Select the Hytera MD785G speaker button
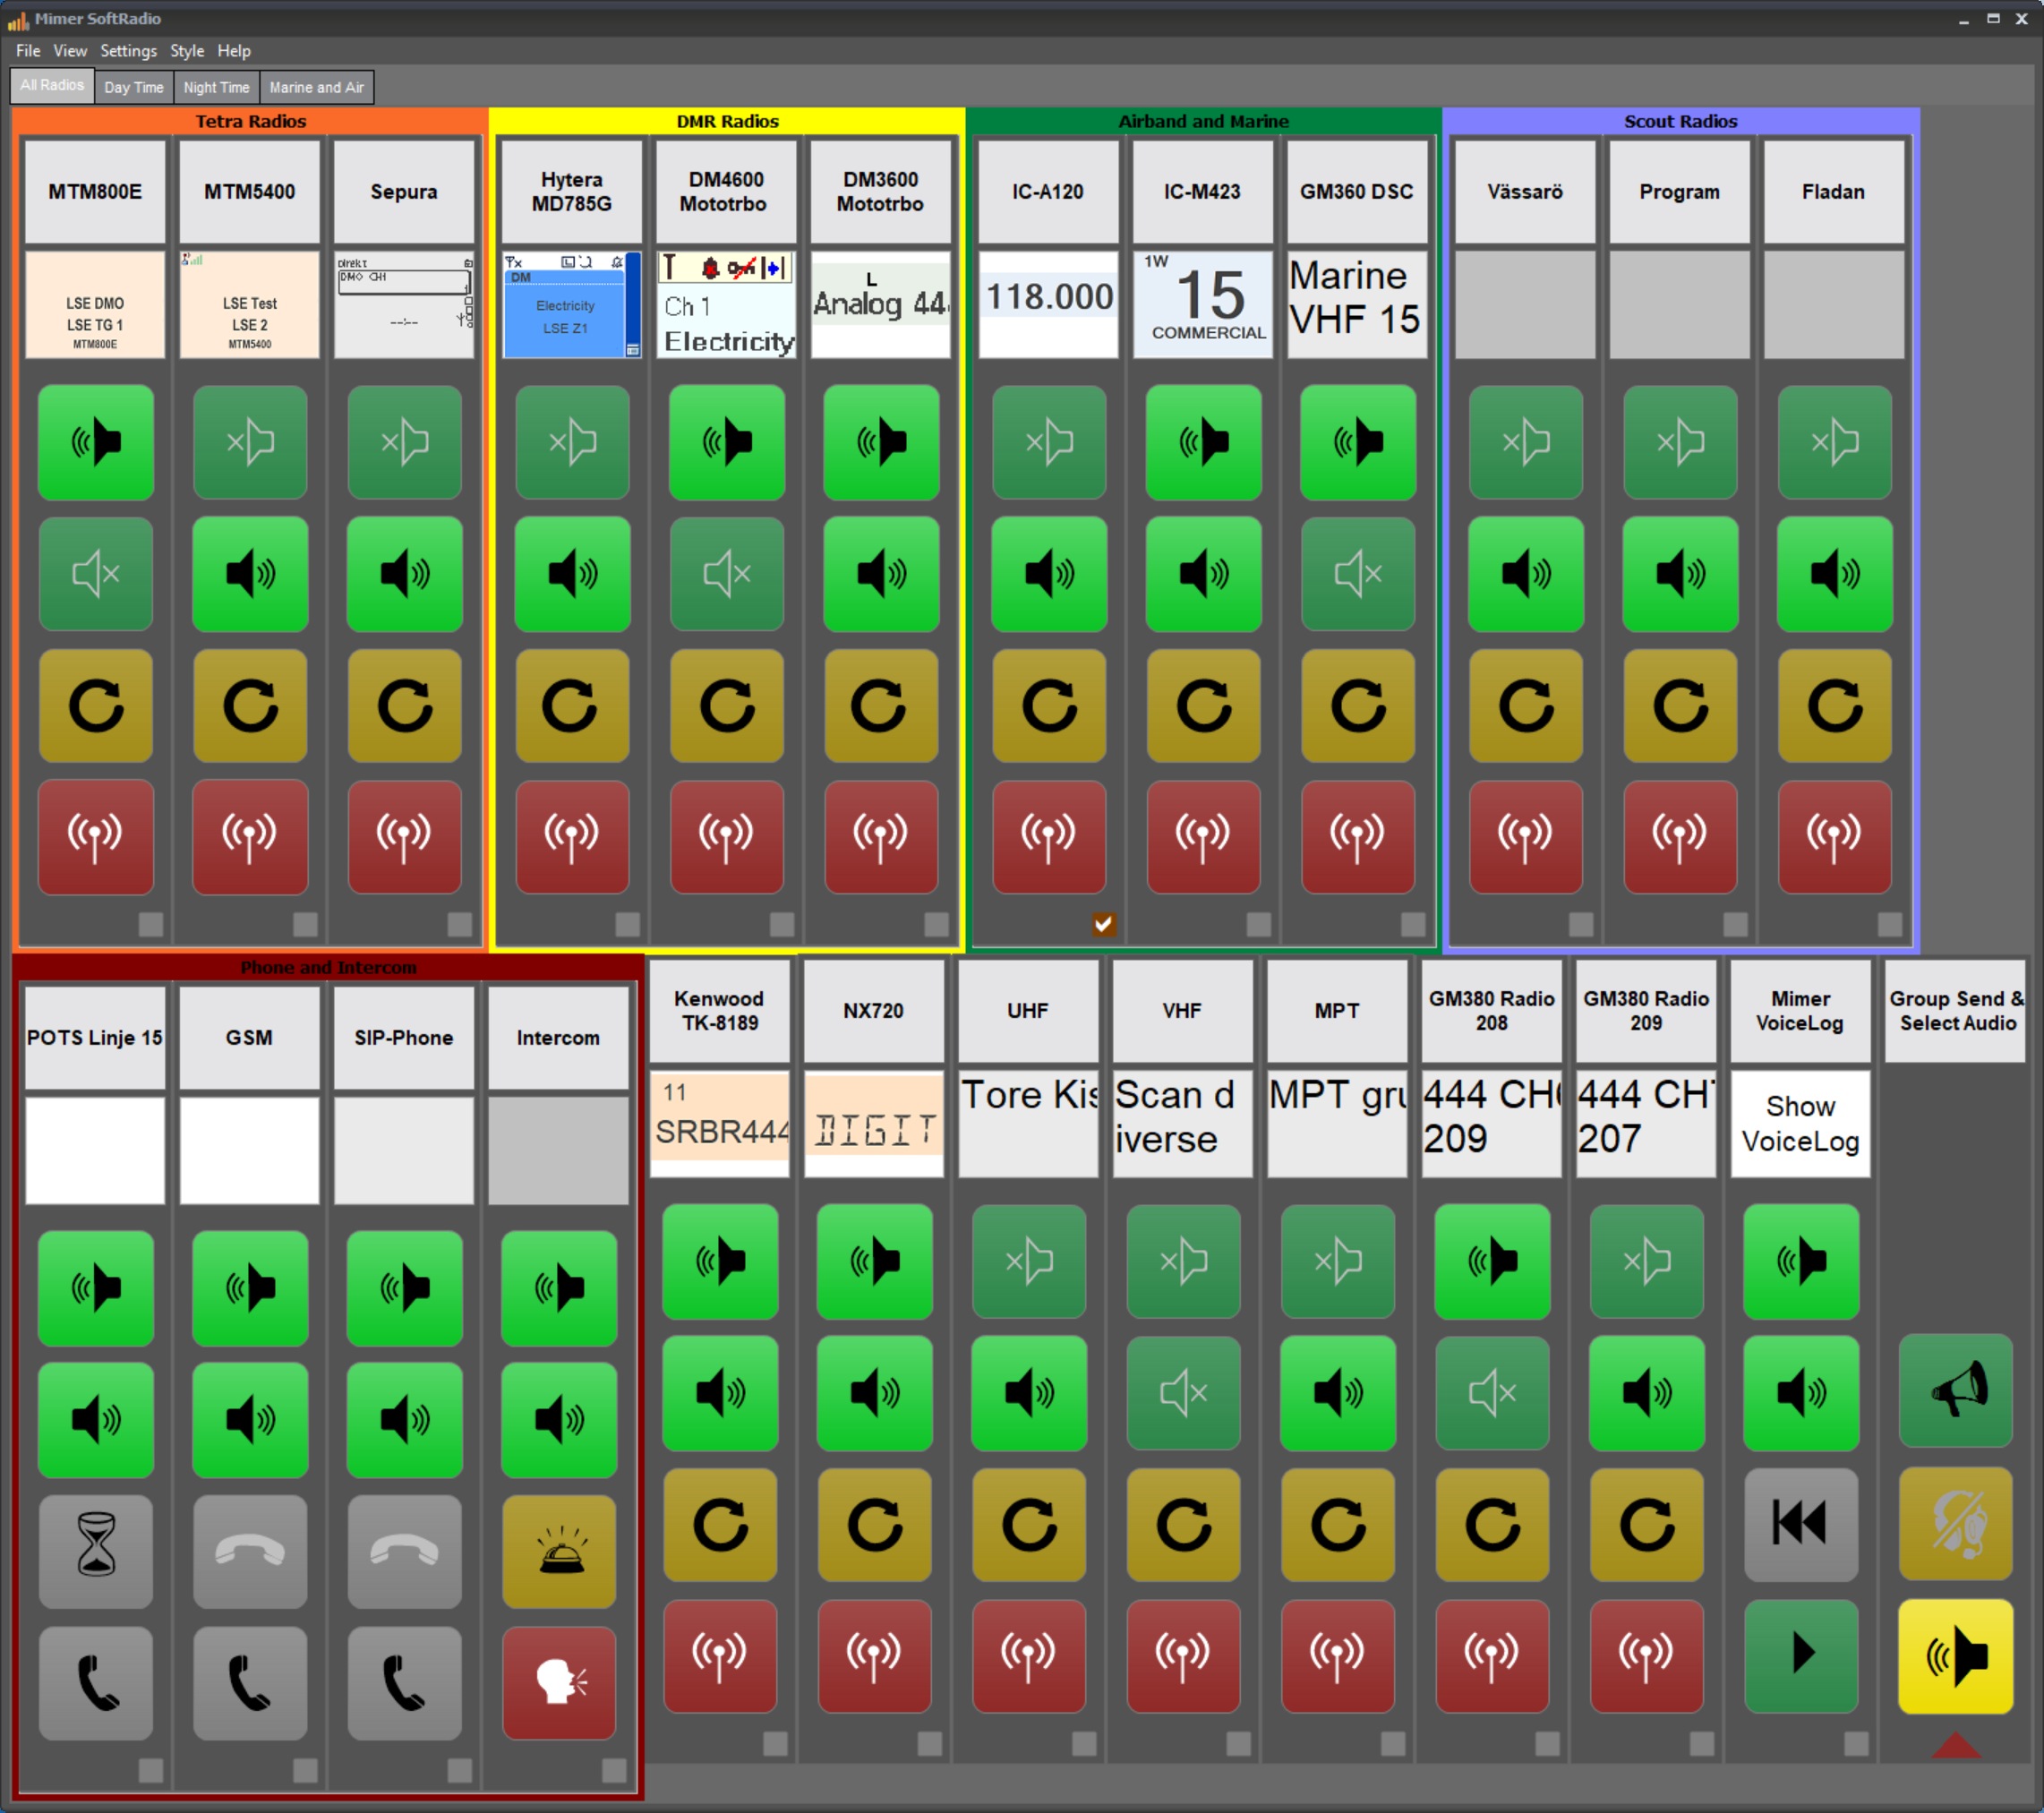The image size is (2044, 1813). tap(573, 442)
